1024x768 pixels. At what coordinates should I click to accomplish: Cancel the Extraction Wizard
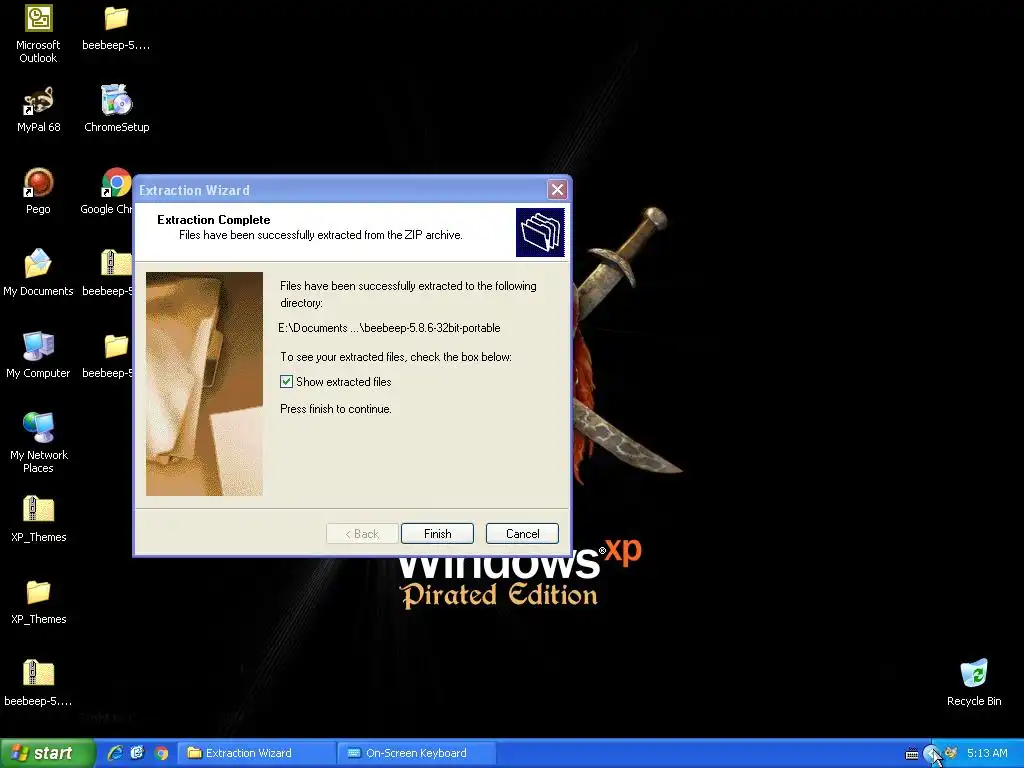(x=522, y=534)
